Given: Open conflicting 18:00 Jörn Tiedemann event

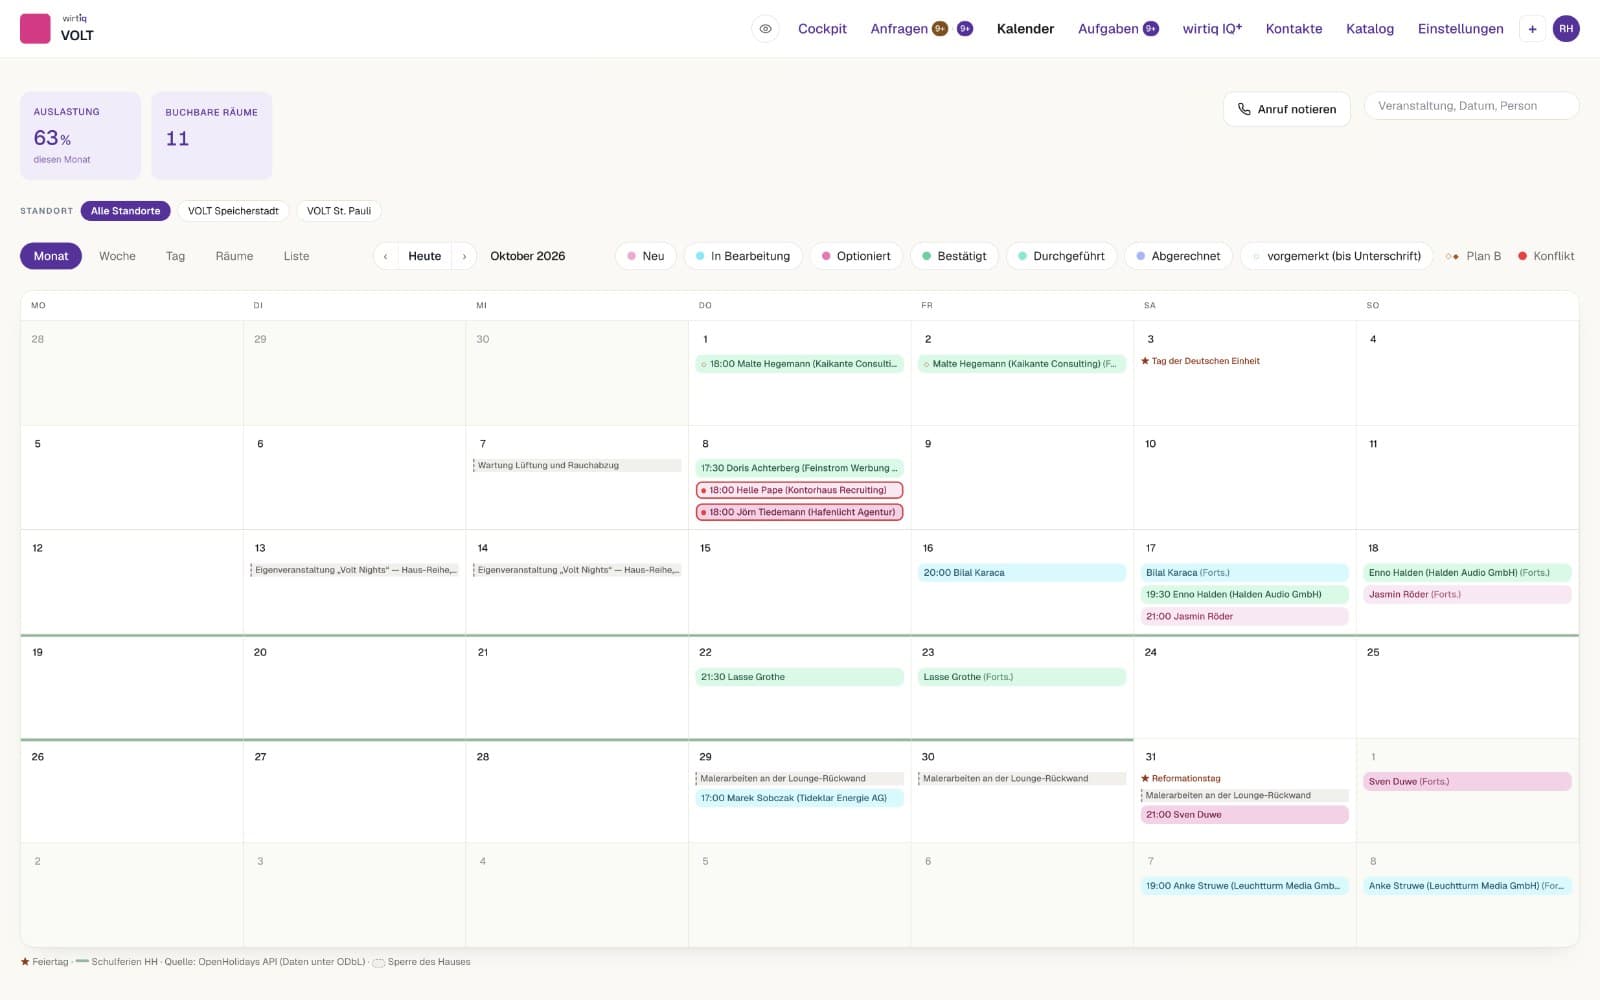Looking at the screenshot, I should [x=799, y=512].
